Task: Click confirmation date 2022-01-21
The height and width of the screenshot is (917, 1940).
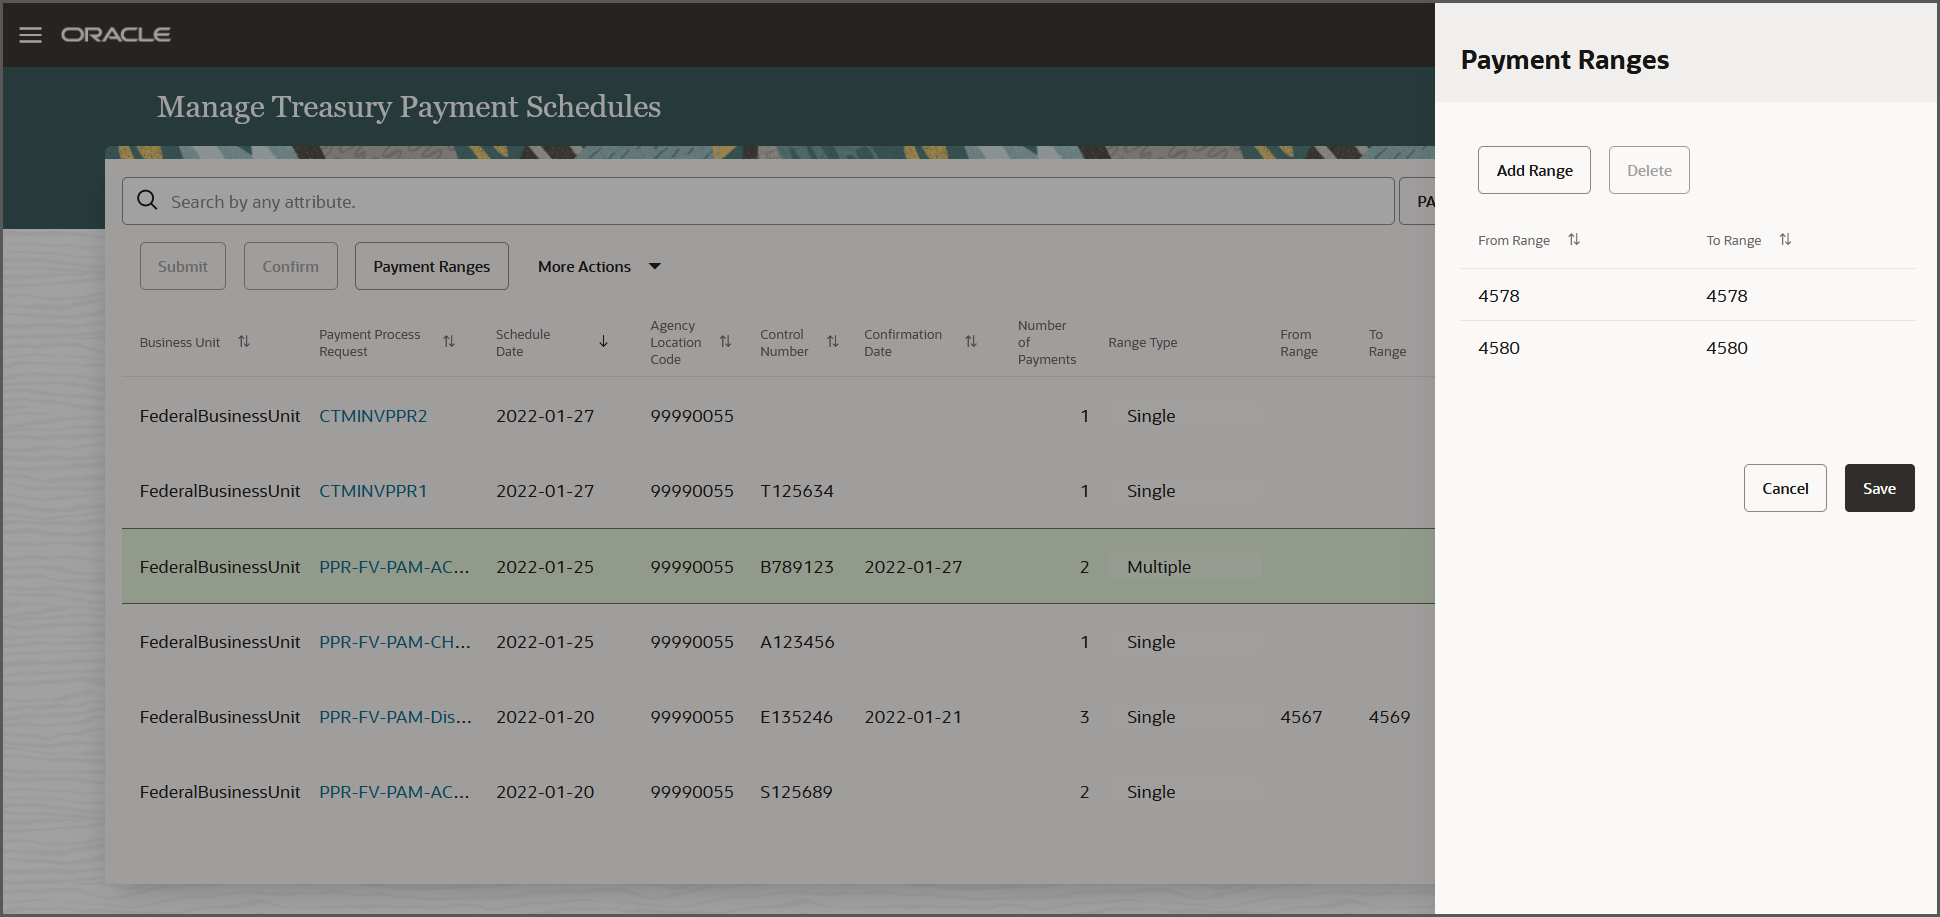Action: tap(913, 717)
